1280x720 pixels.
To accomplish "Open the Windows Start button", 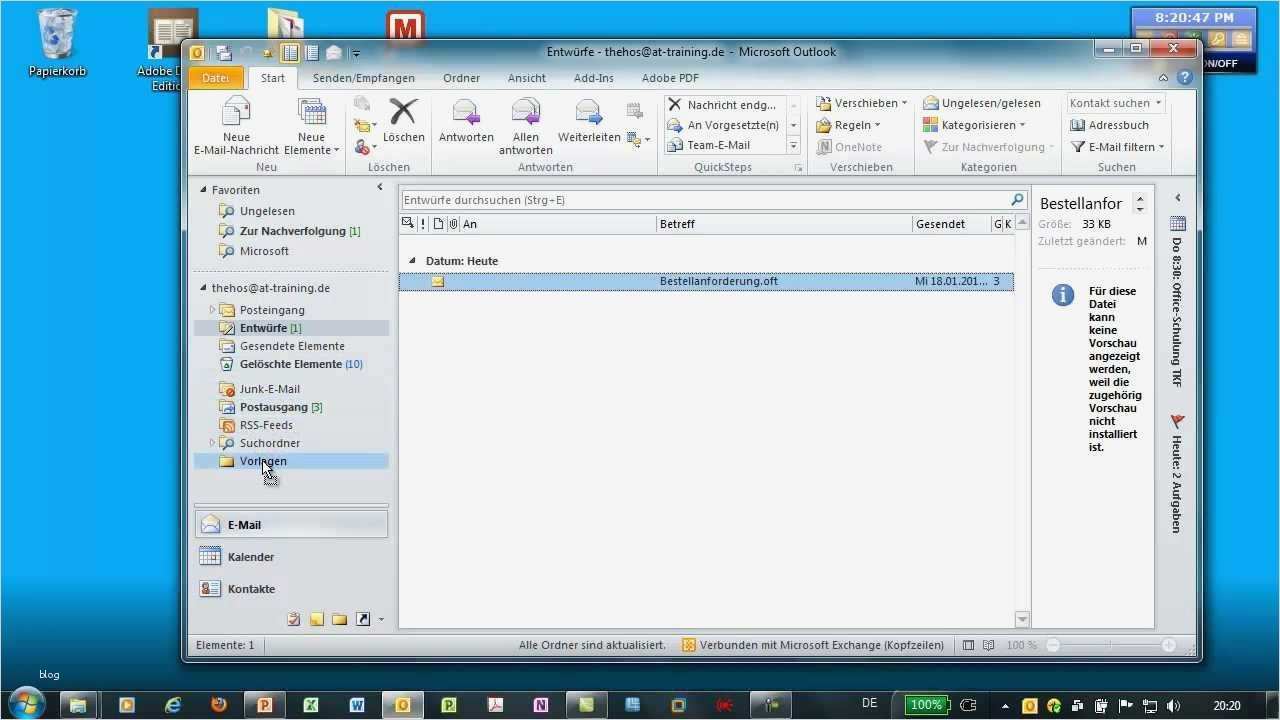I will pyautogui.click(x=25, y=704).
